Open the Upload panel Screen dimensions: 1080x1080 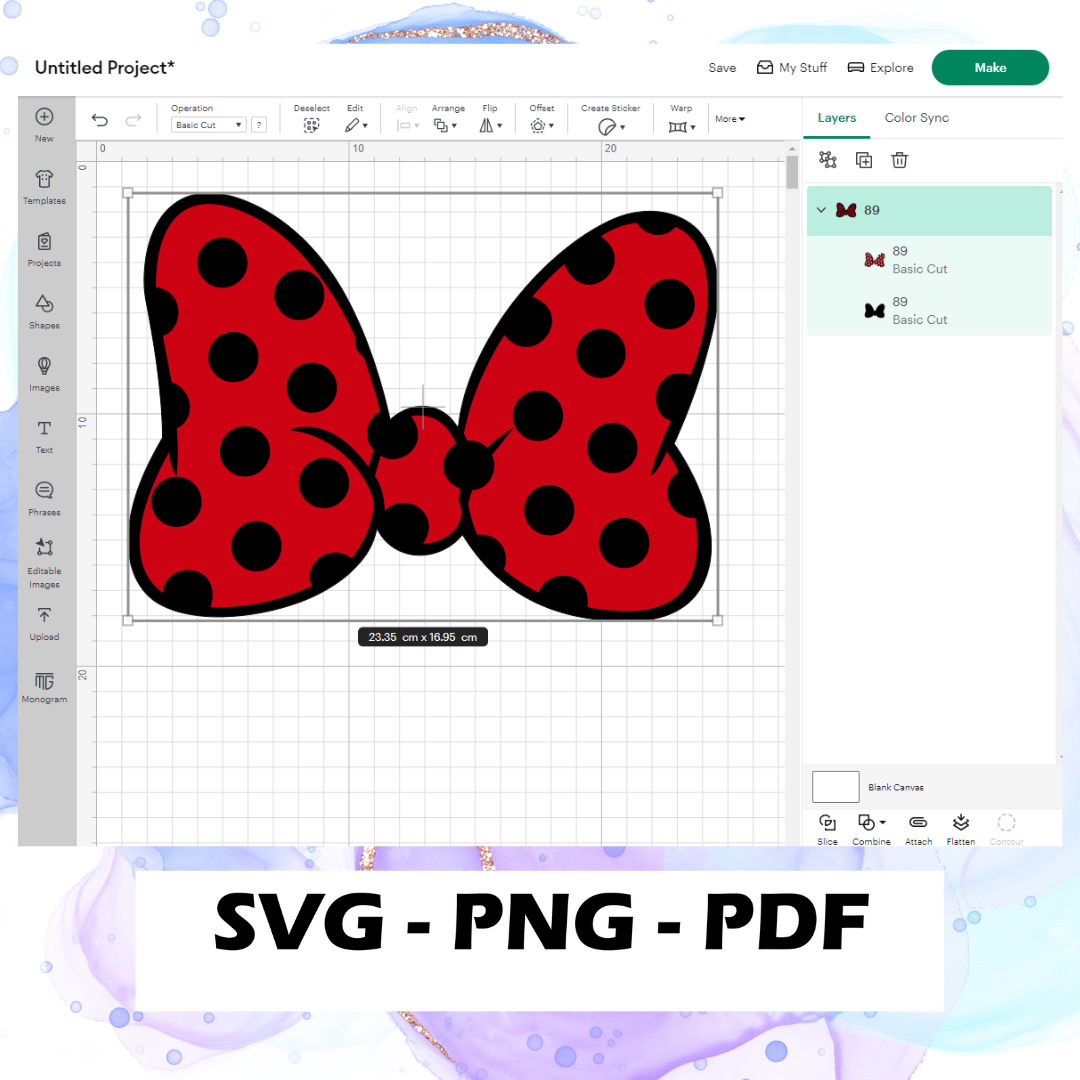pos(44,624)
